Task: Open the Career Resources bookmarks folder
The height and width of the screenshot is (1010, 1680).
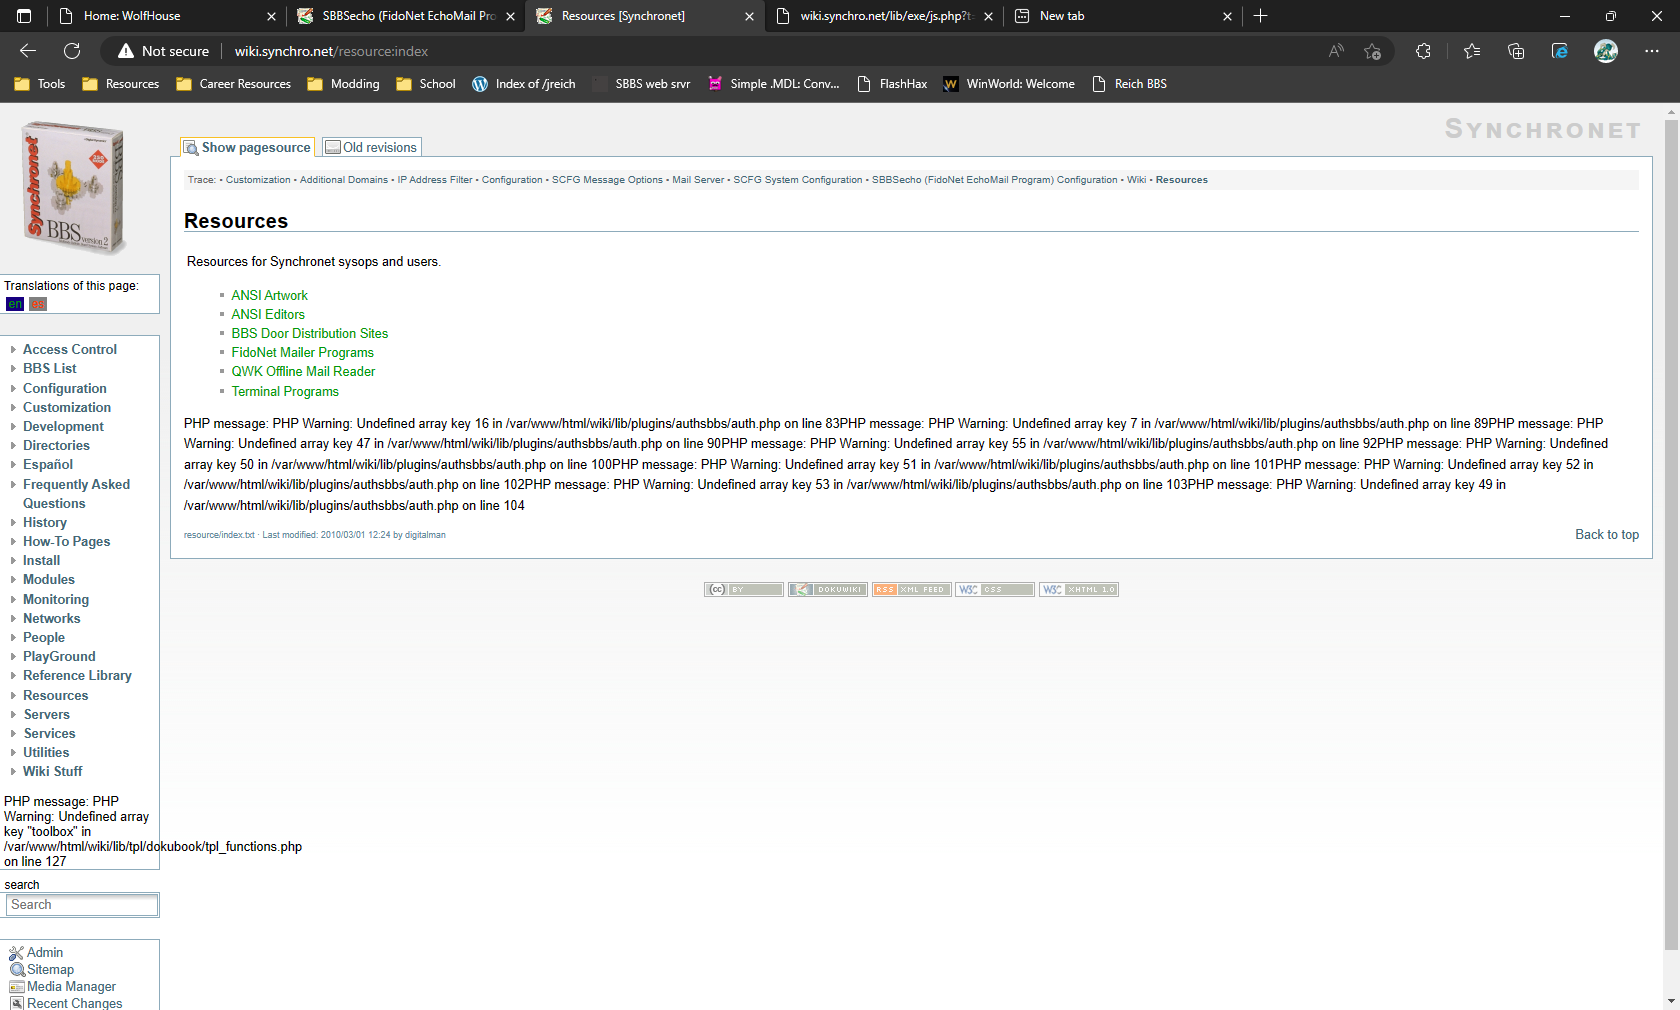Action: click(234, 84)
